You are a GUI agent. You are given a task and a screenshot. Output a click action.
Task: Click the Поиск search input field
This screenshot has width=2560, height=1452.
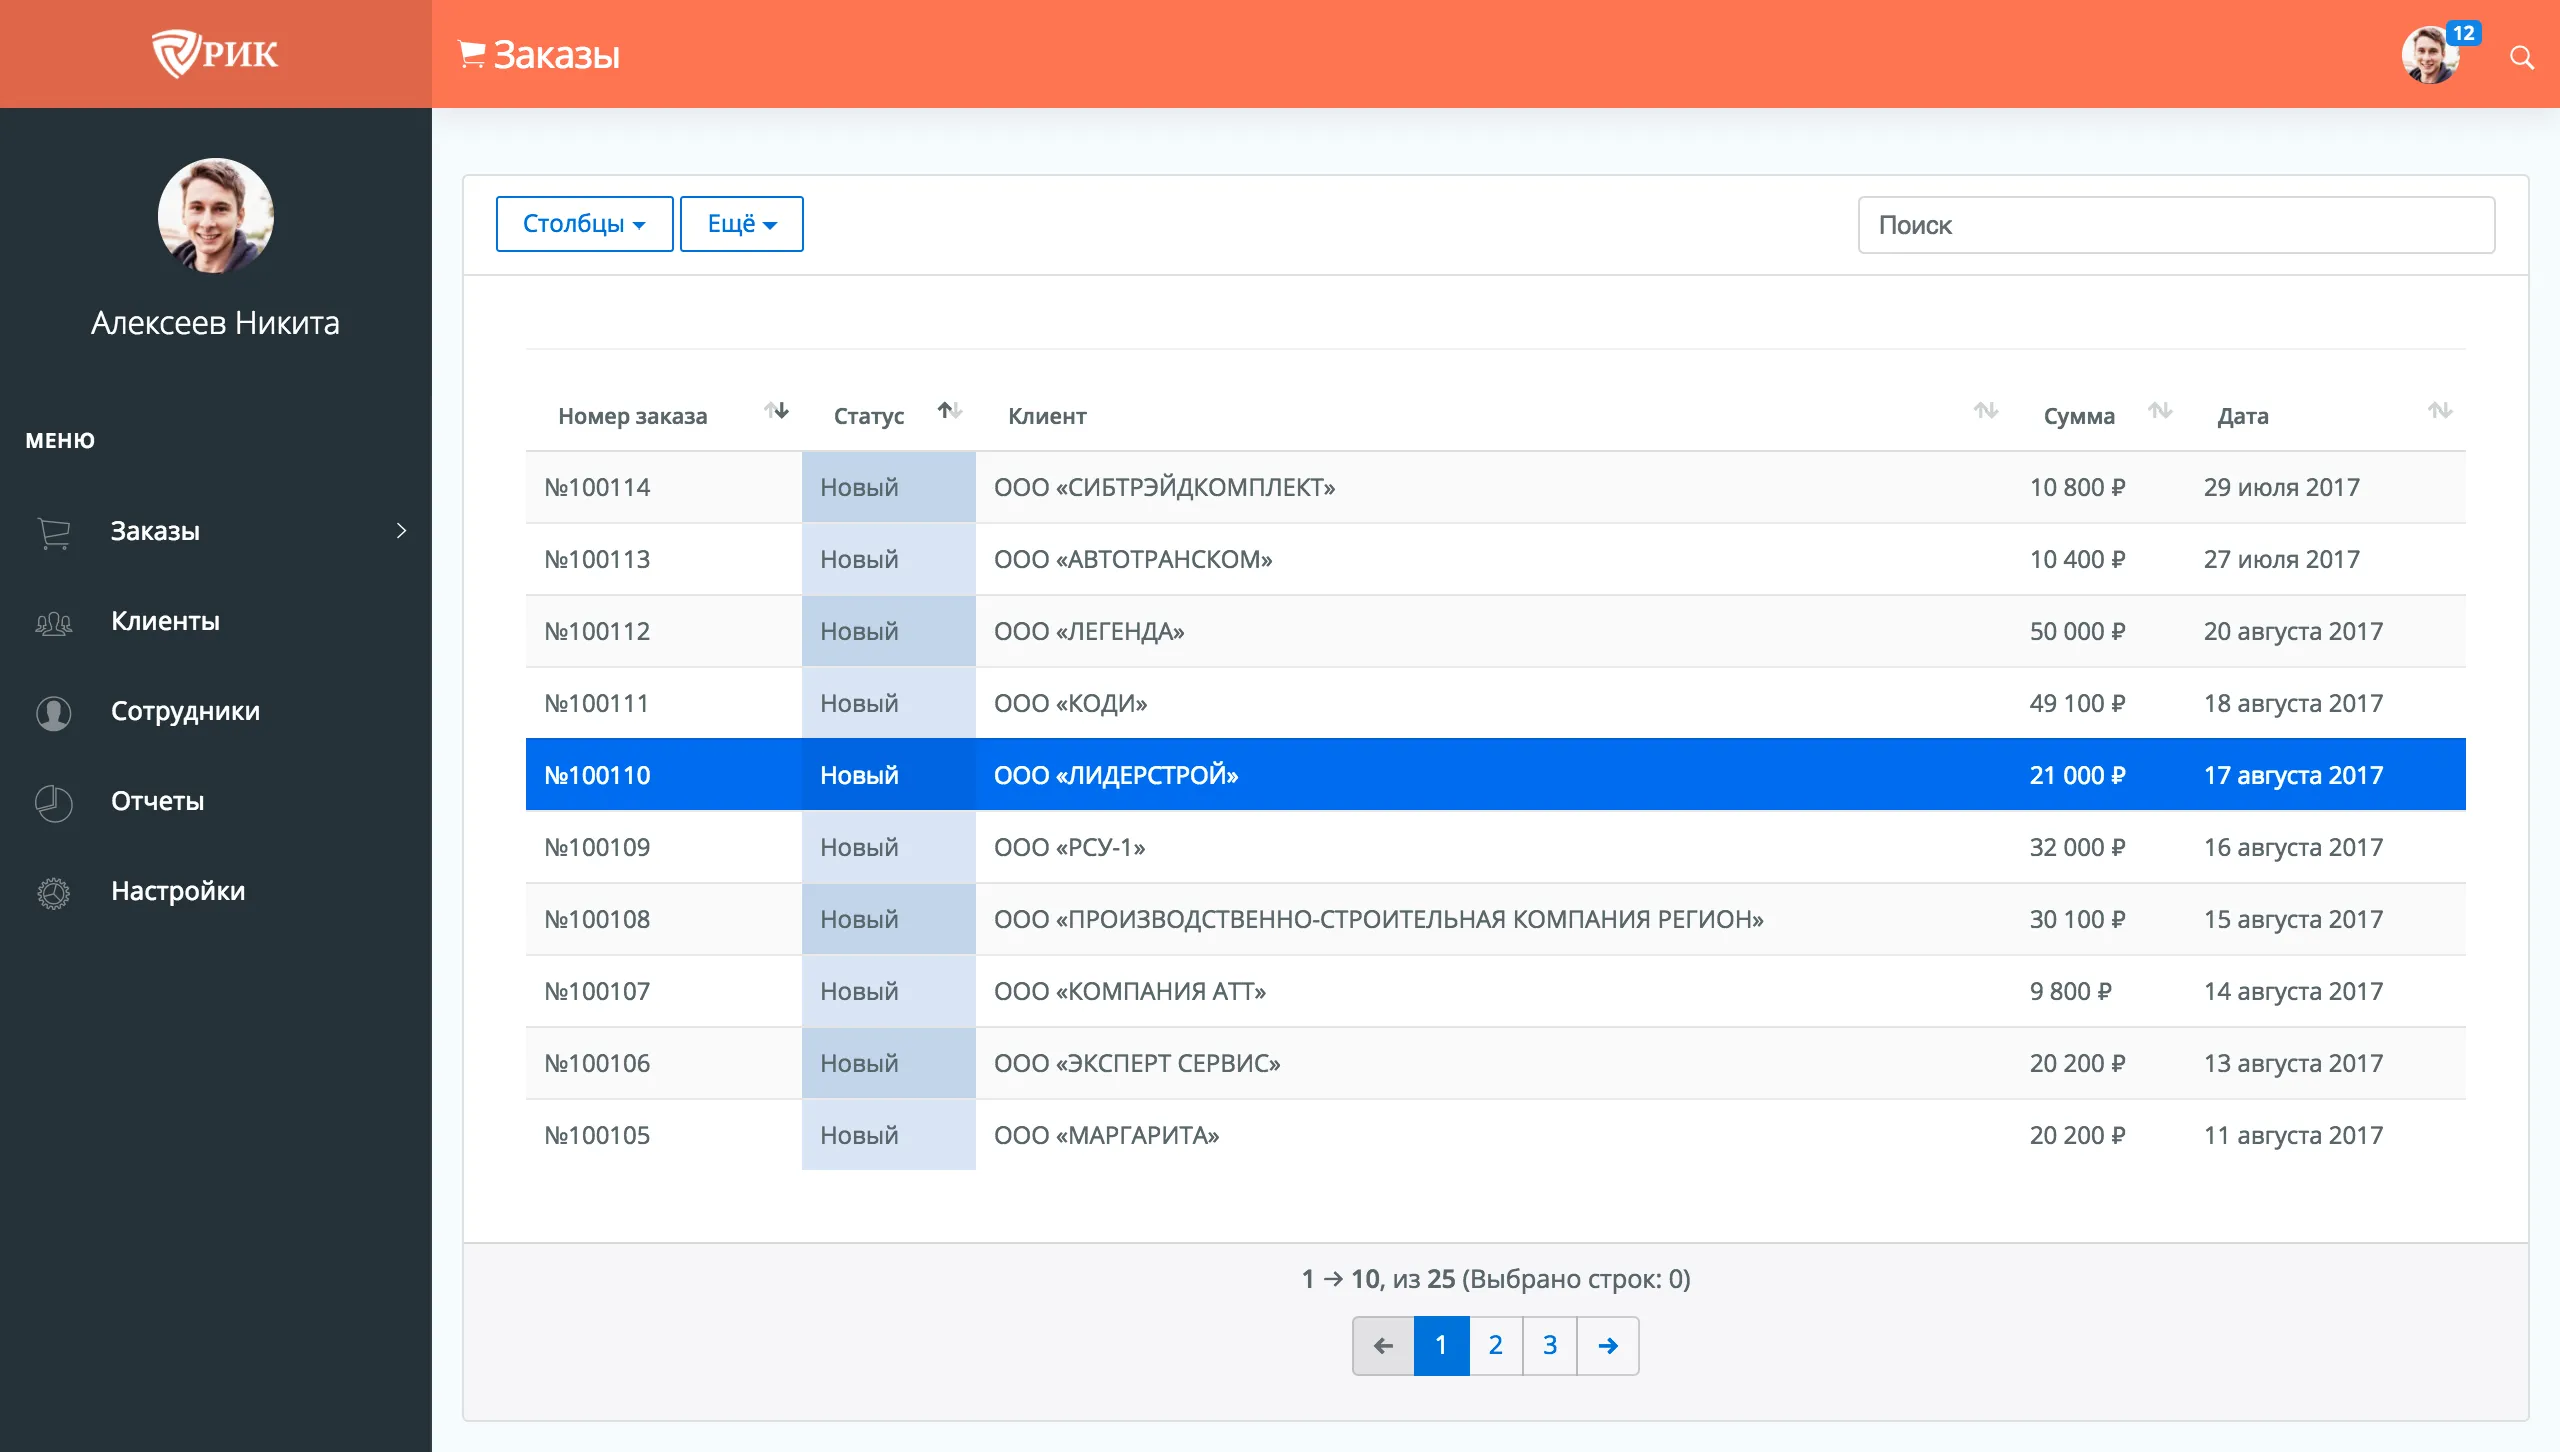pyautogui.click(x=2175, y=225)
